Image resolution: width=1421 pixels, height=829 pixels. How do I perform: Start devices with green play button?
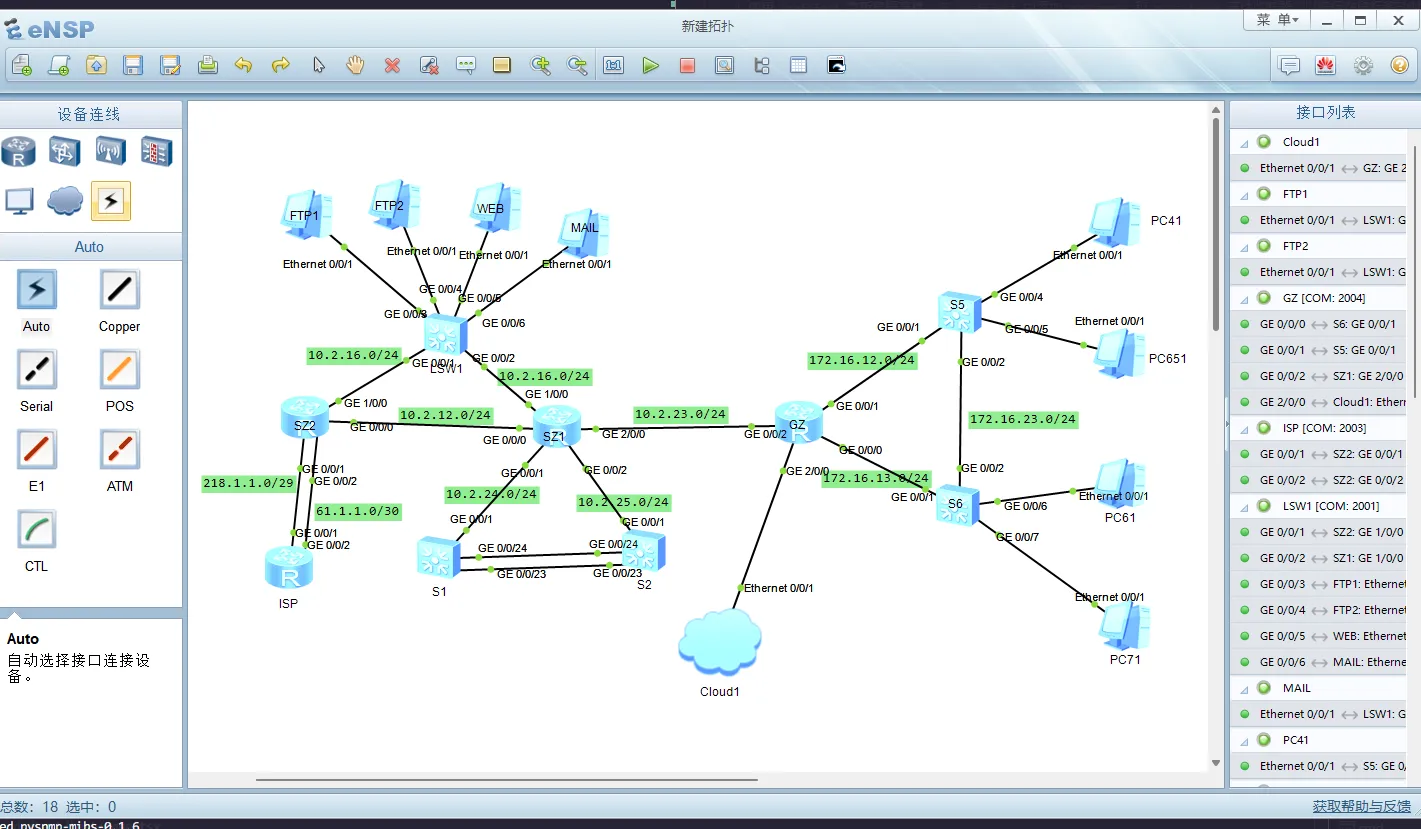[x=651, y=66]
